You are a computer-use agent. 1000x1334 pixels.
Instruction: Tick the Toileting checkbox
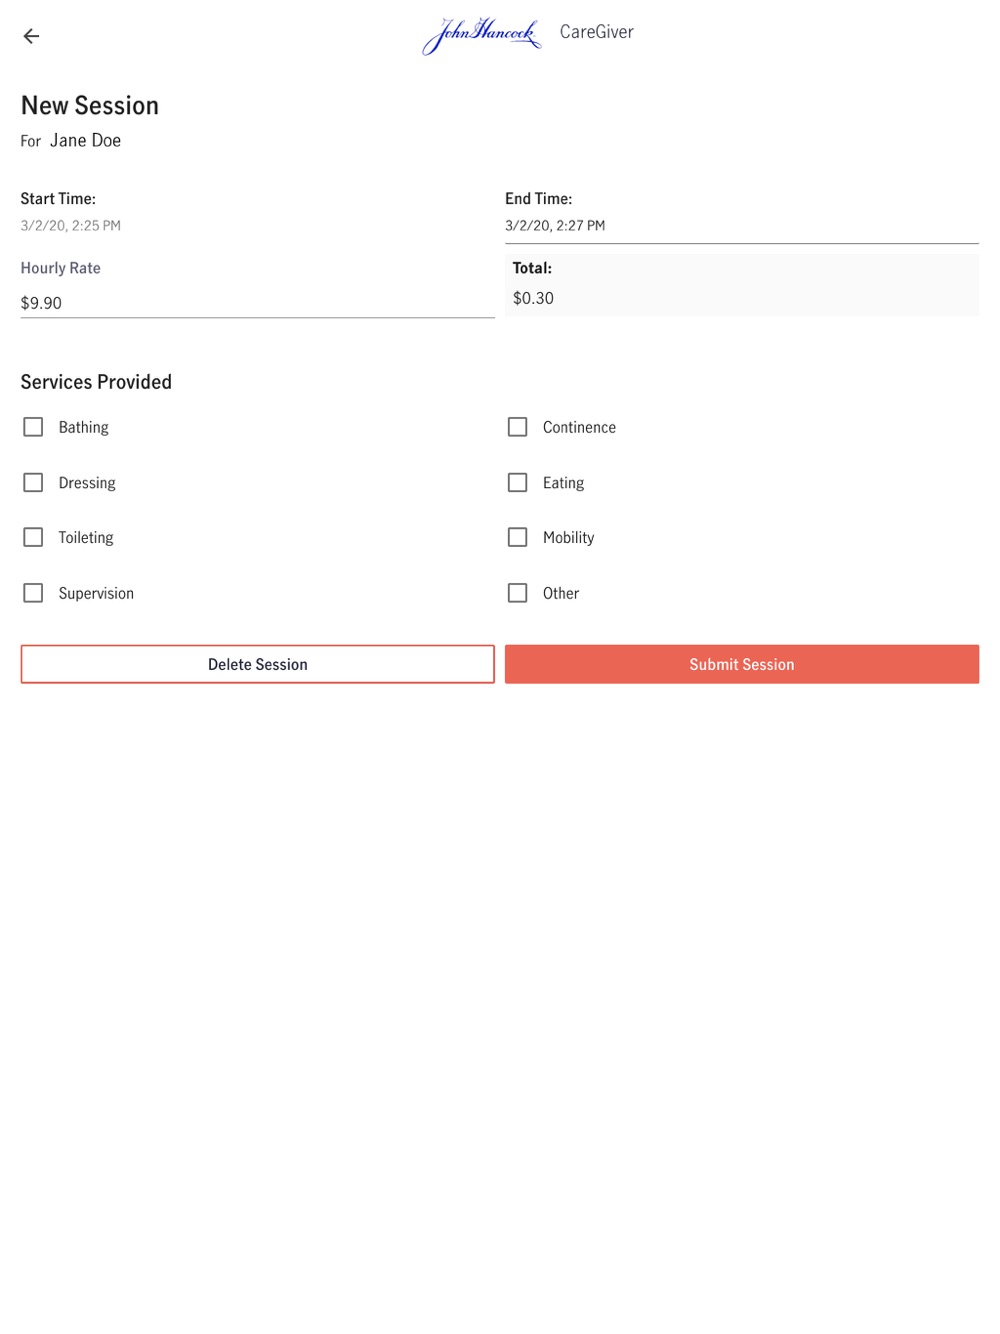pos(33,538)
